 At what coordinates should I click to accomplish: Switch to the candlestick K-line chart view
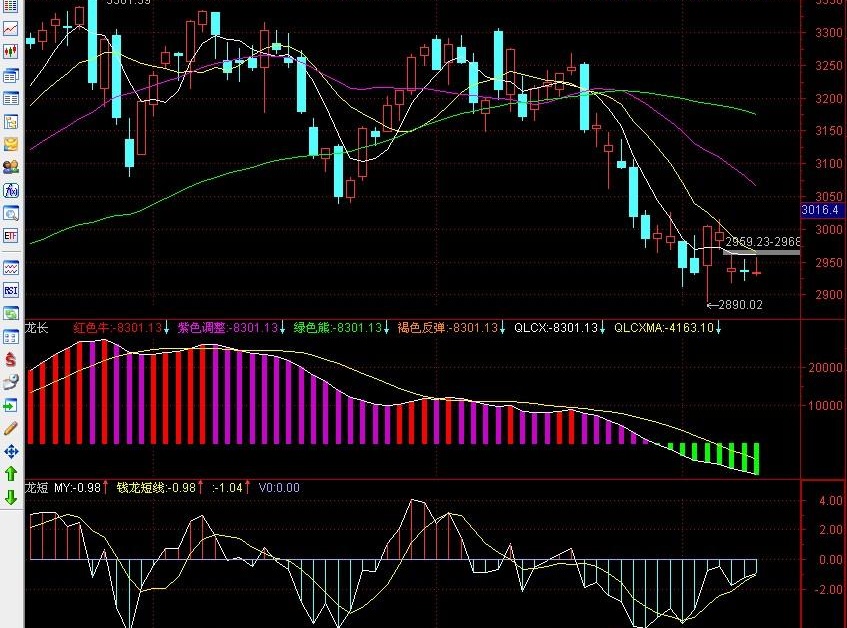coord(11,52)
